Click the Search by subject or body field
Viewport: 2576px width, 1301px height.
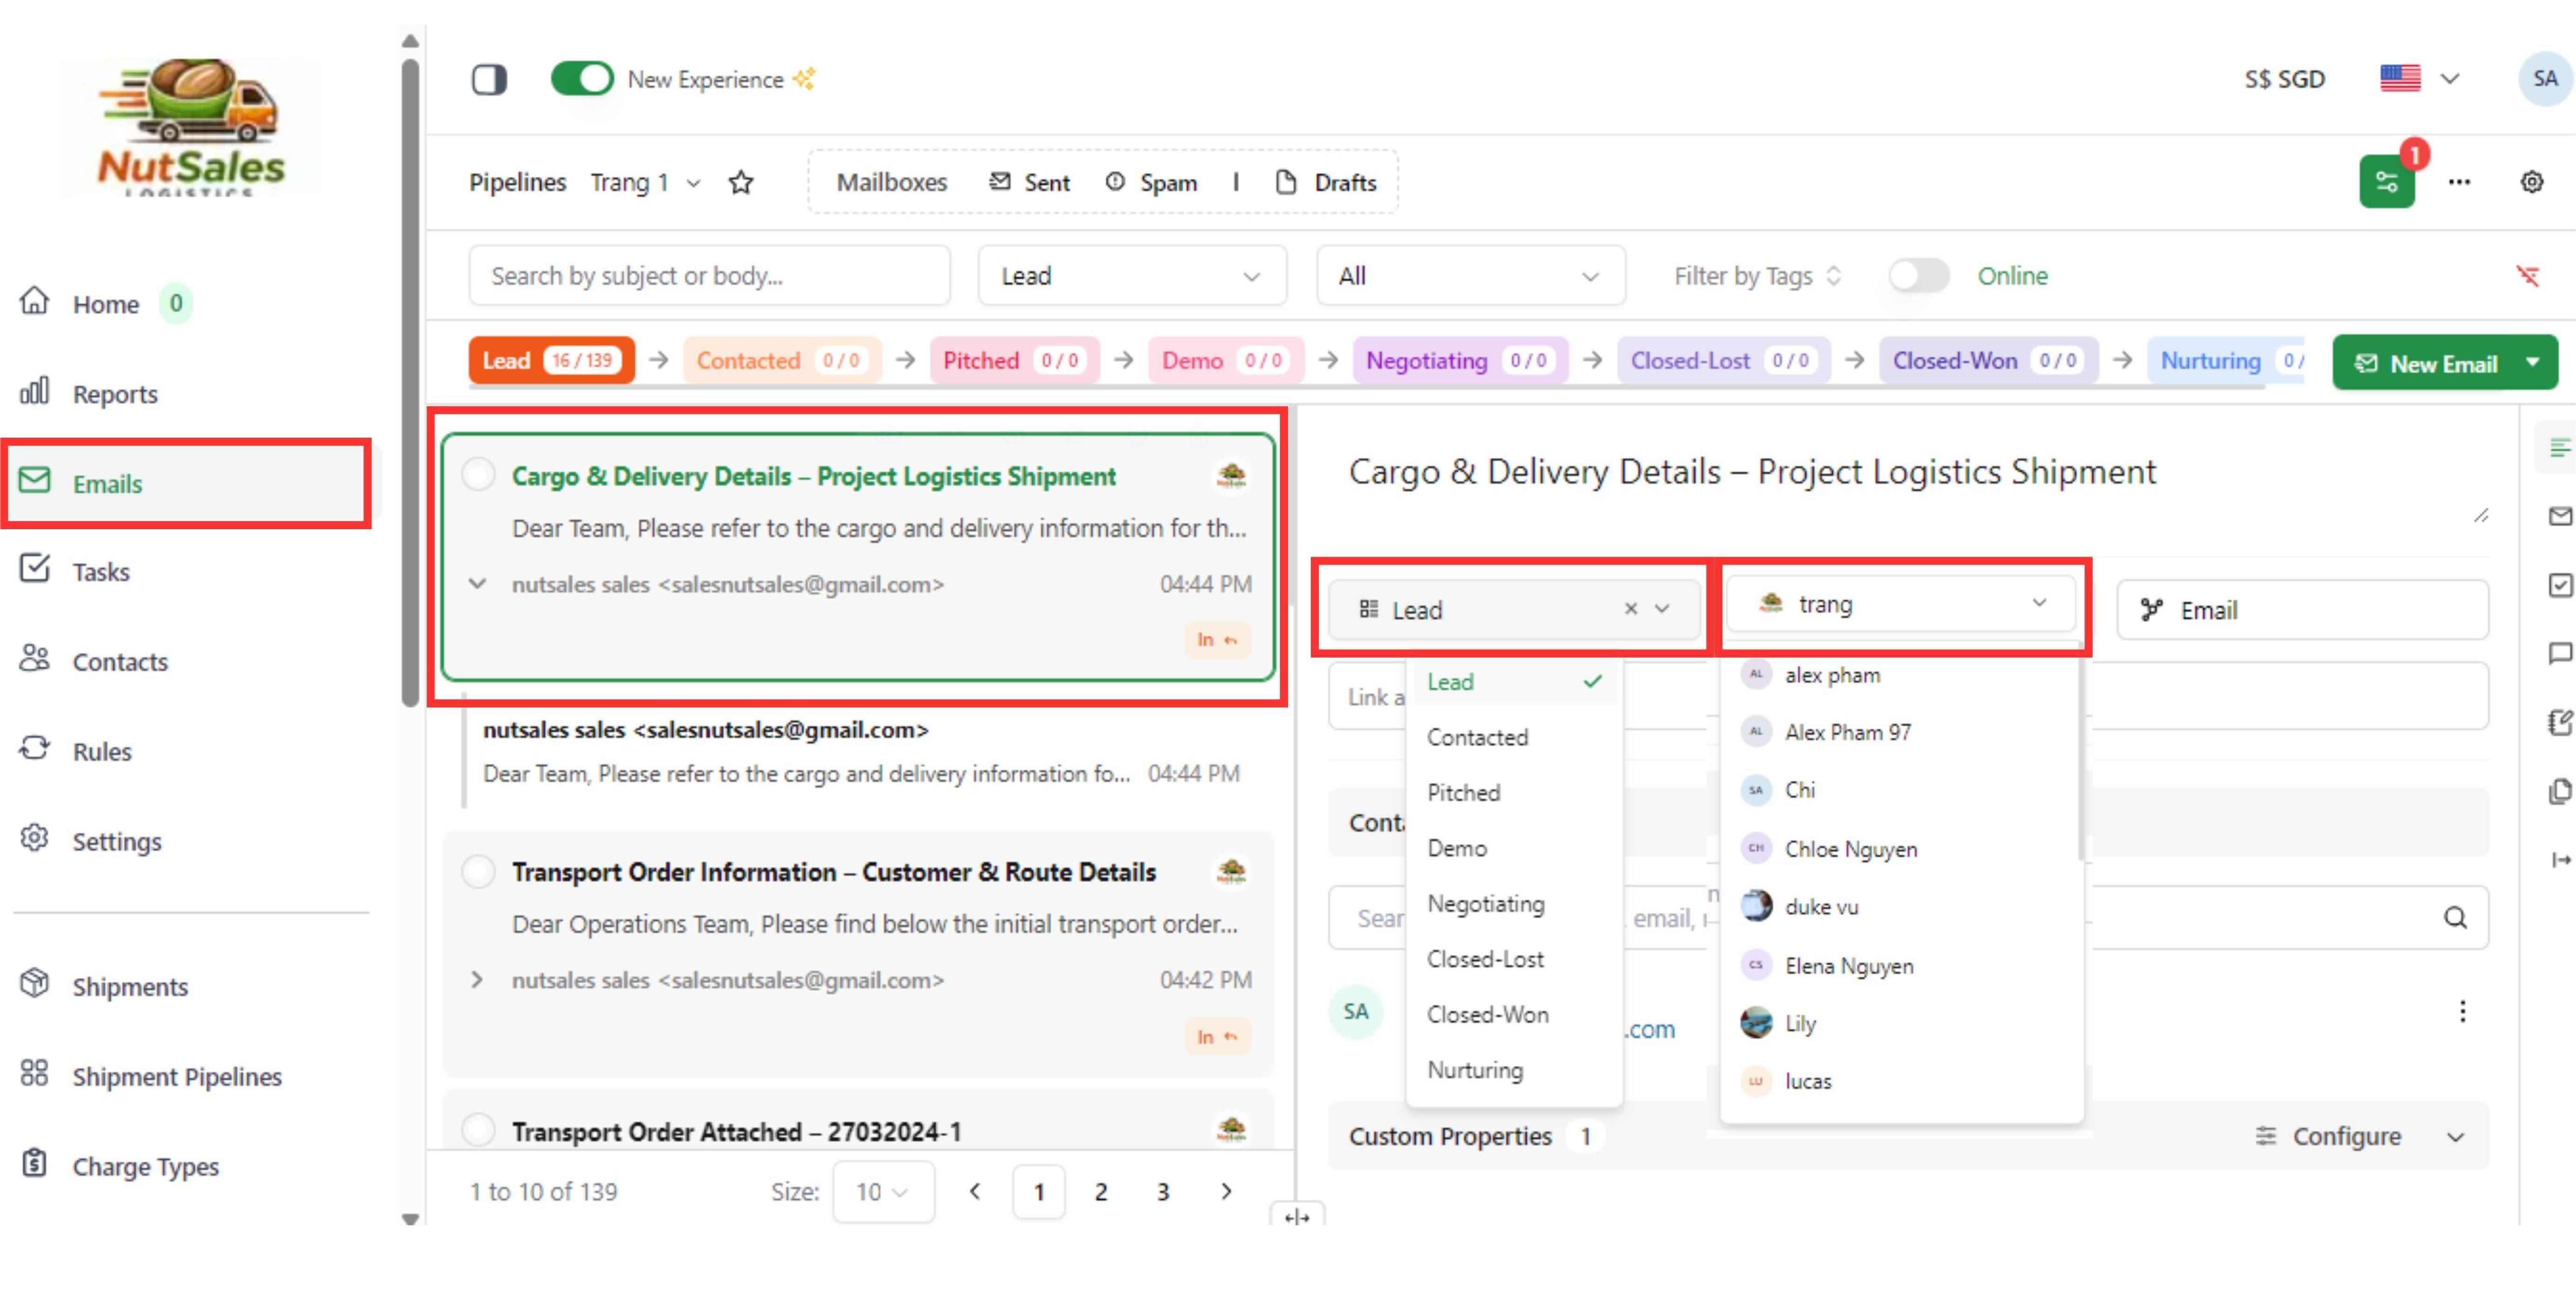(x=709, y=276)
